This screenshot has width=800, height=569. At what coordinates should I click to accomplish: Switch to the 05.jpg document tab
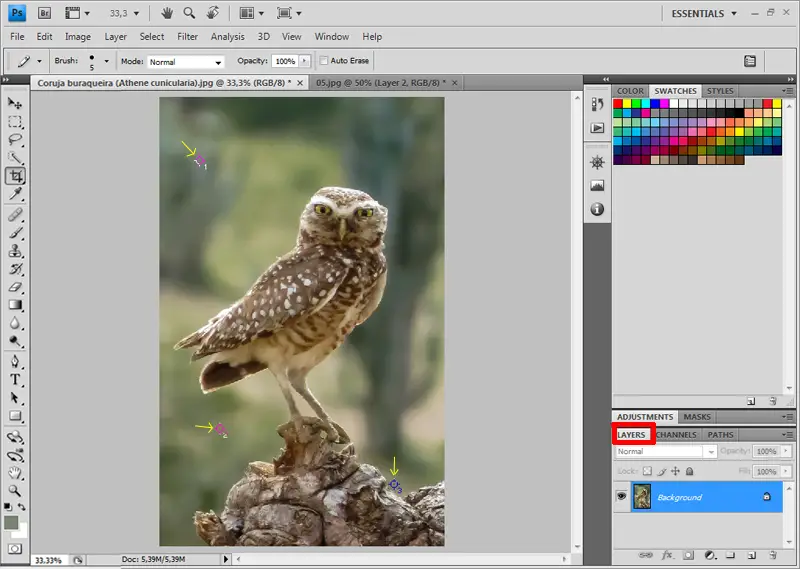click(377, 83)
